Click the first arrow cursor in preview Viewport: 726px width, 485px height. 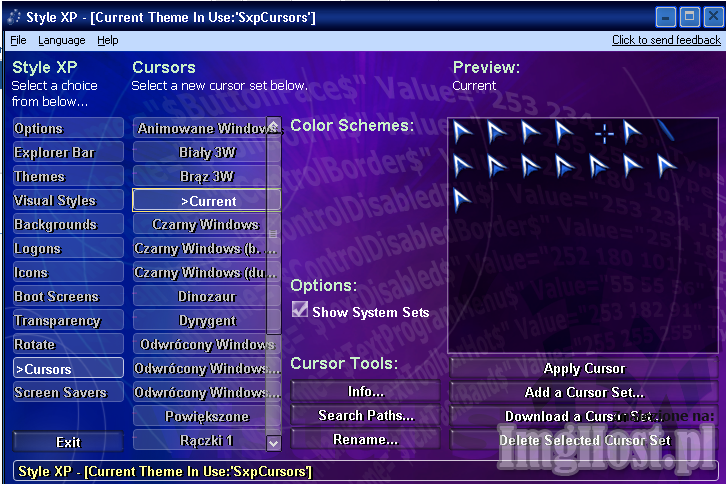click(462, 132)
